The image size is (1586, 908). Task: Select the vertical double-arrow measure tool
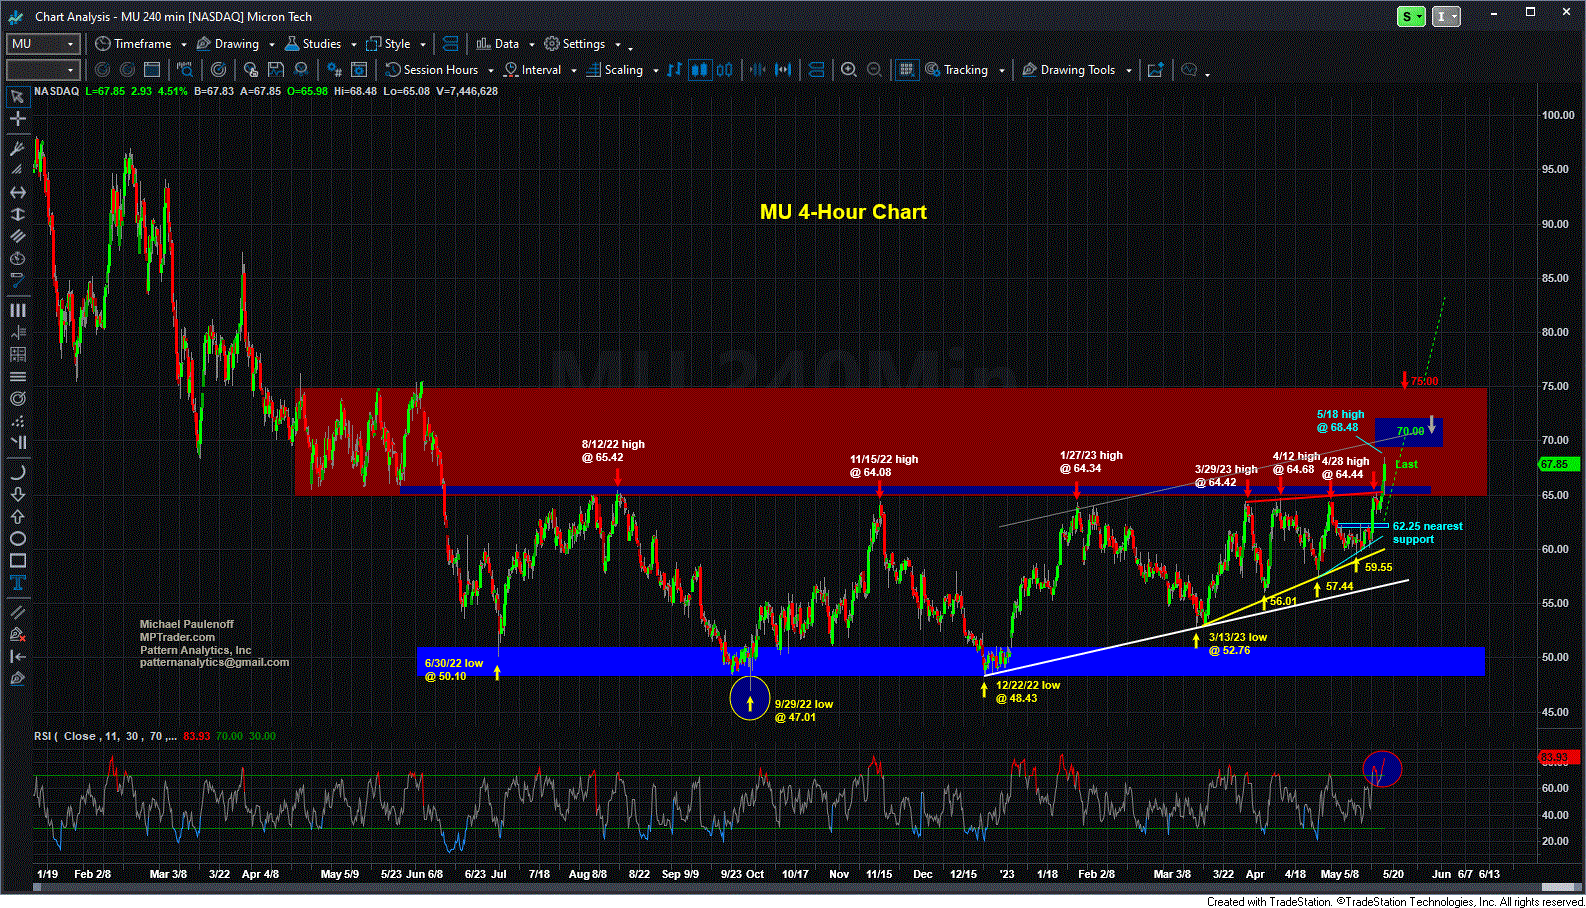tap(17, 214)
